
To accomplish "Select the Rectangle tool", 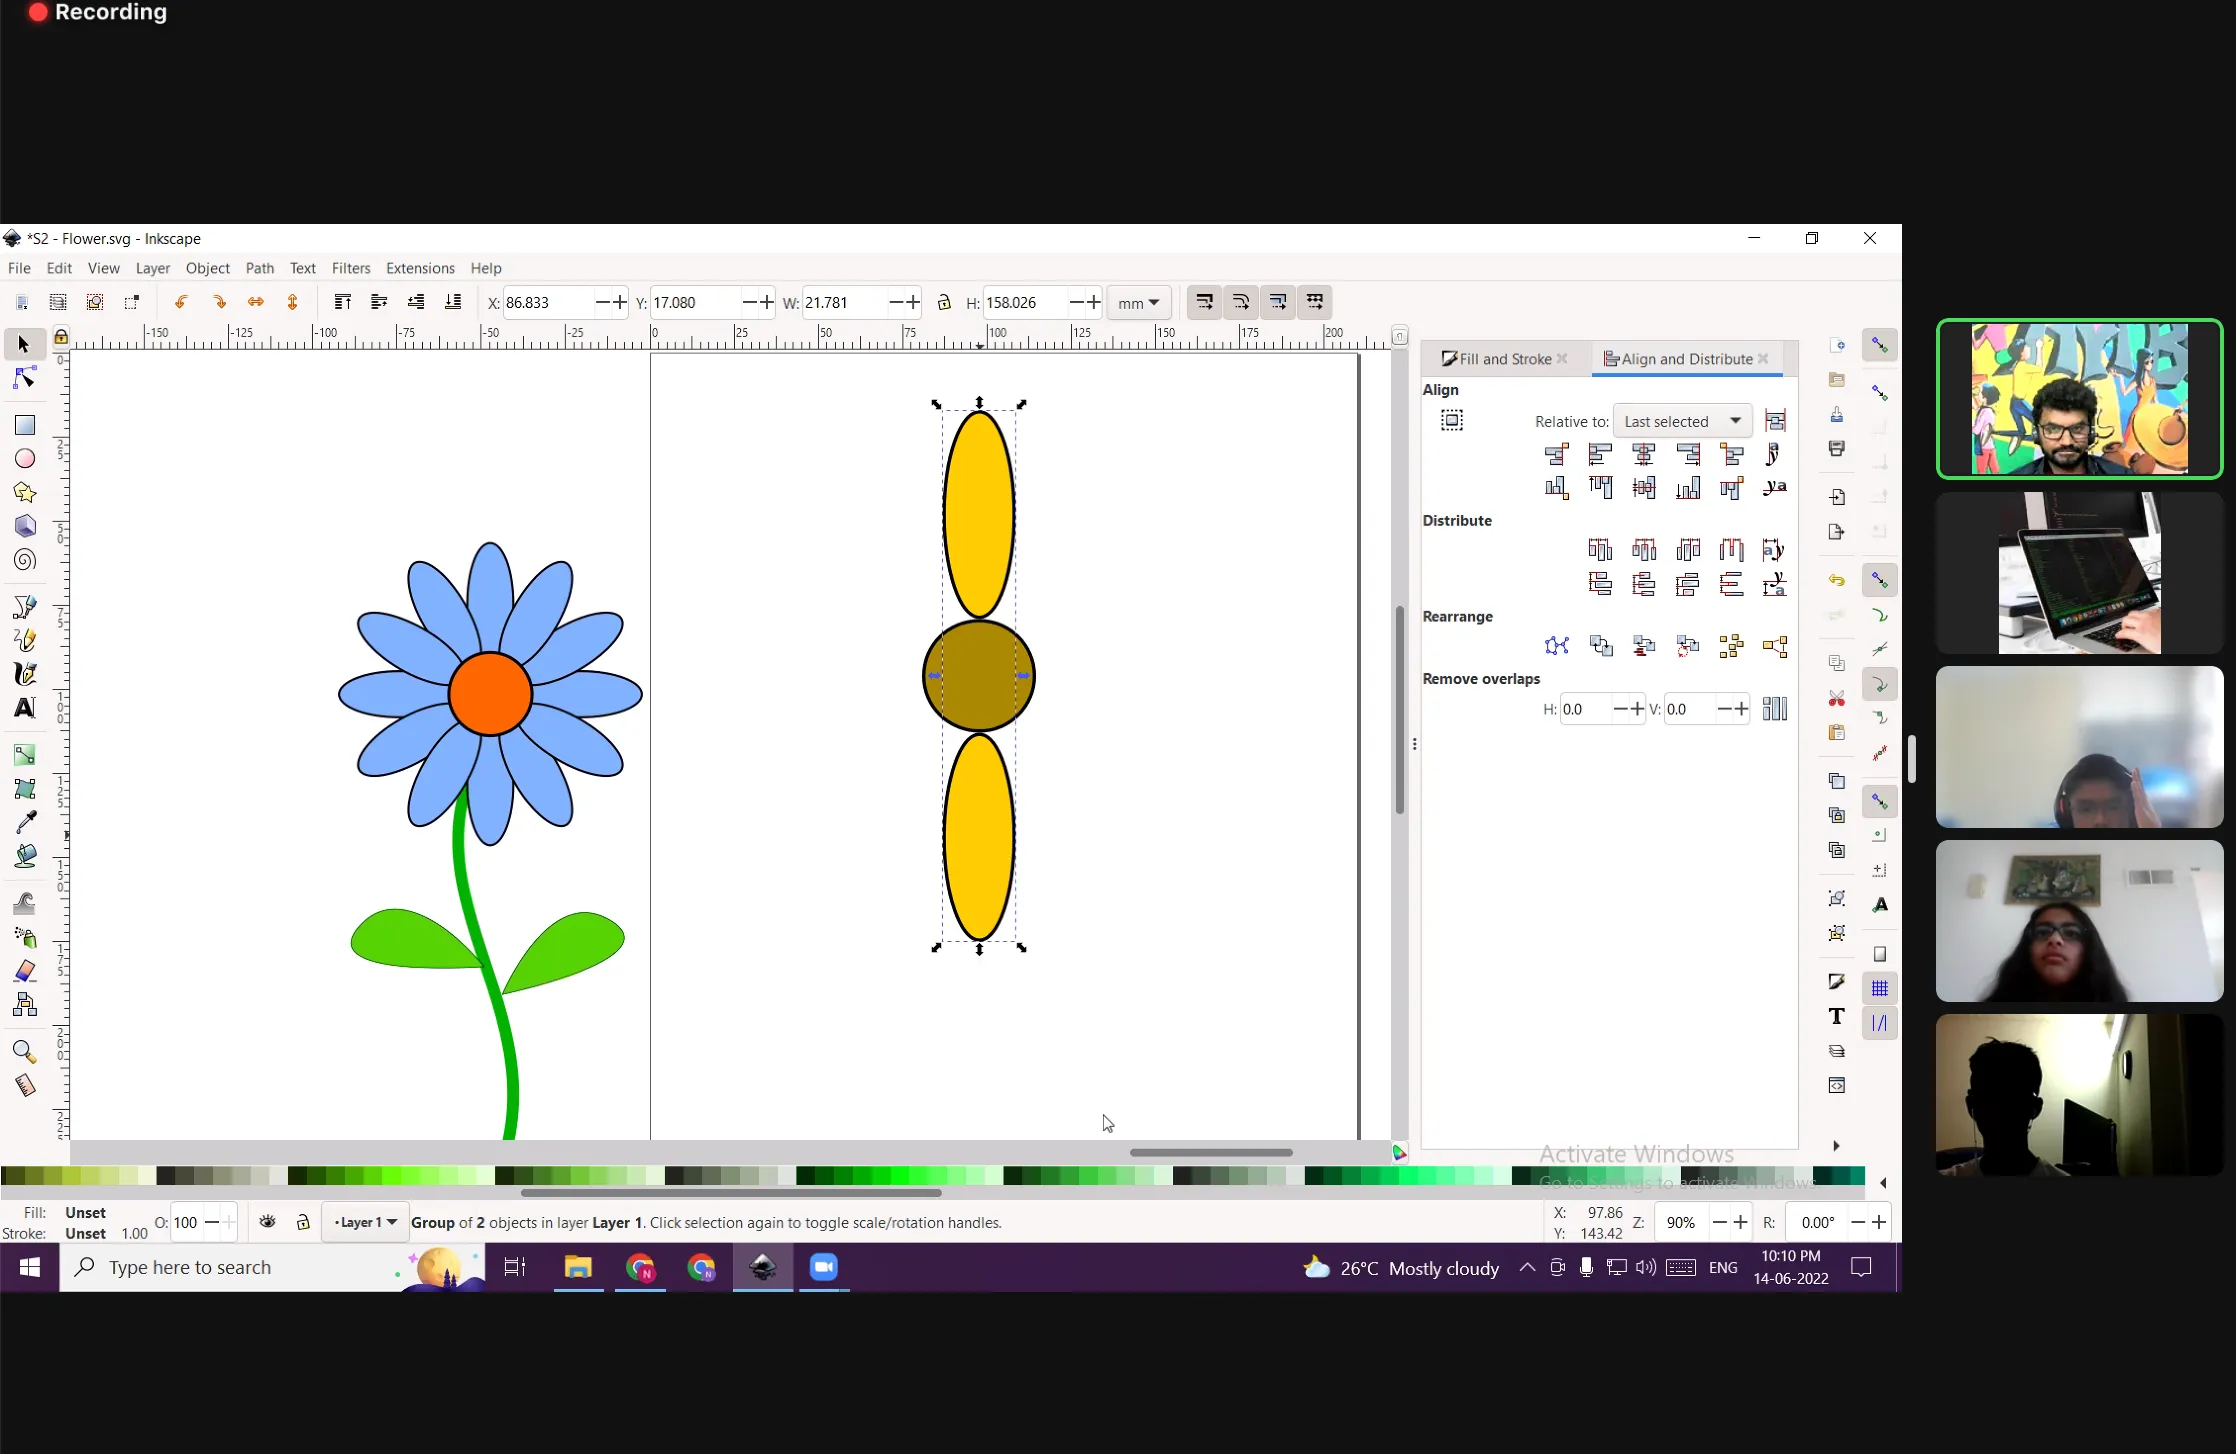I will [25, 425].
